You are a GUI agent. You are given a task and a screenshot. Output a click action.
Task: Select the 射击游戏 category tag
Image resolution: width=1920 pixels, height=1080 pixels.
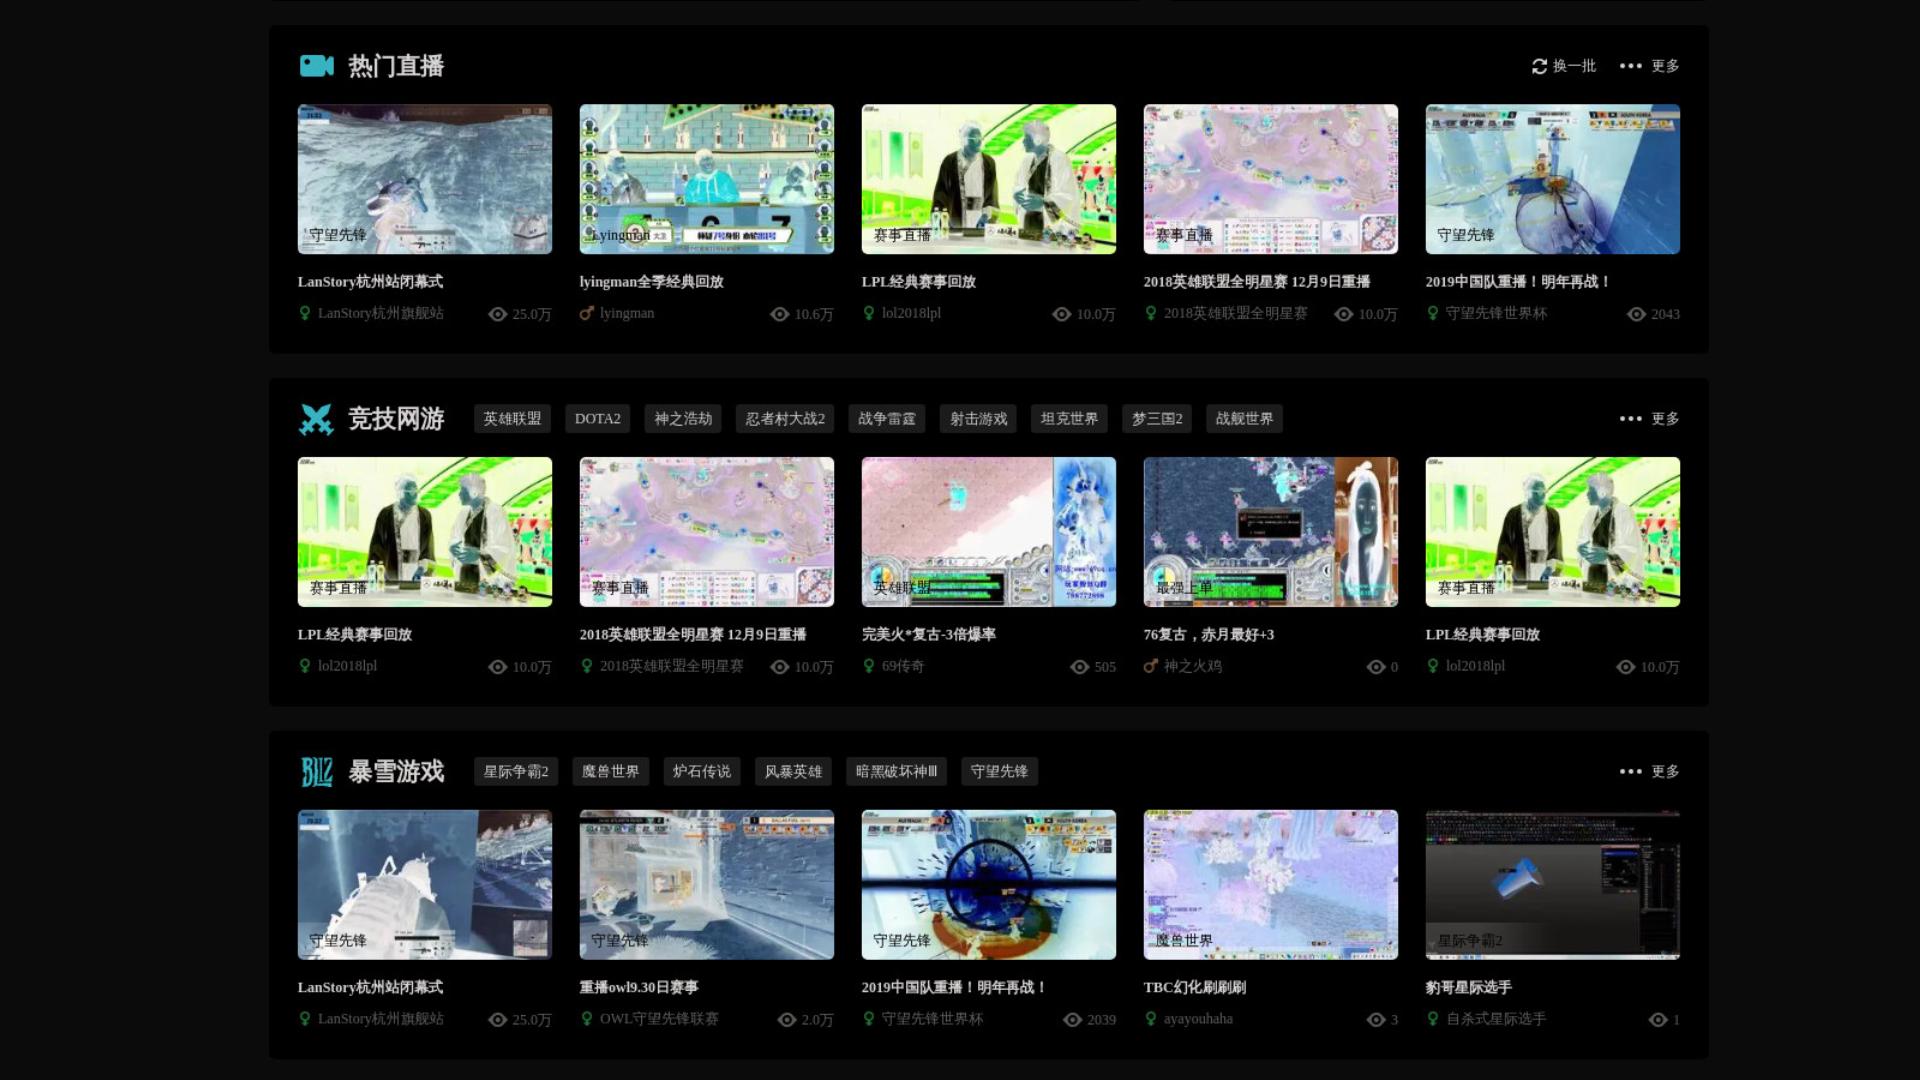[x=978, y=419]
